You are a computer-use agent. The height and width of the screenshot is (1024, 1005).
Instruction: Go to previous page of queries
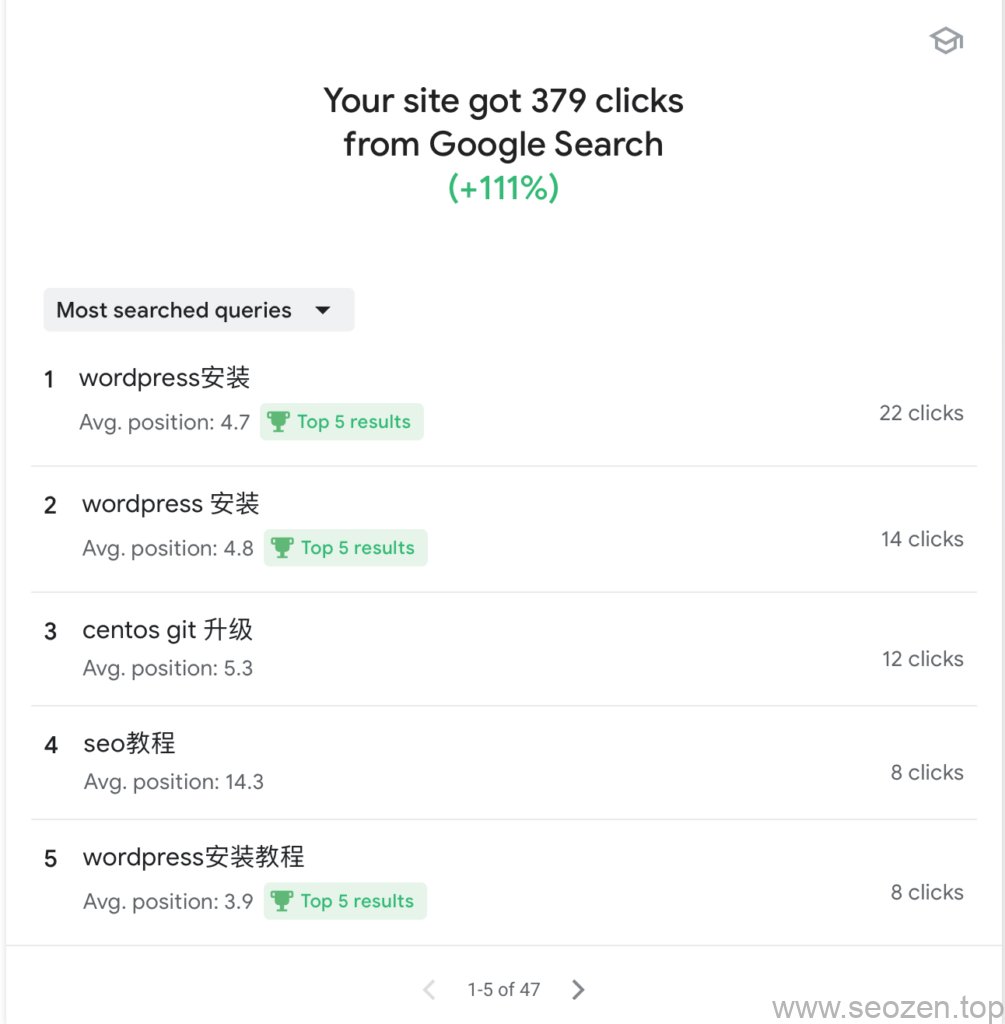[429, 990]
